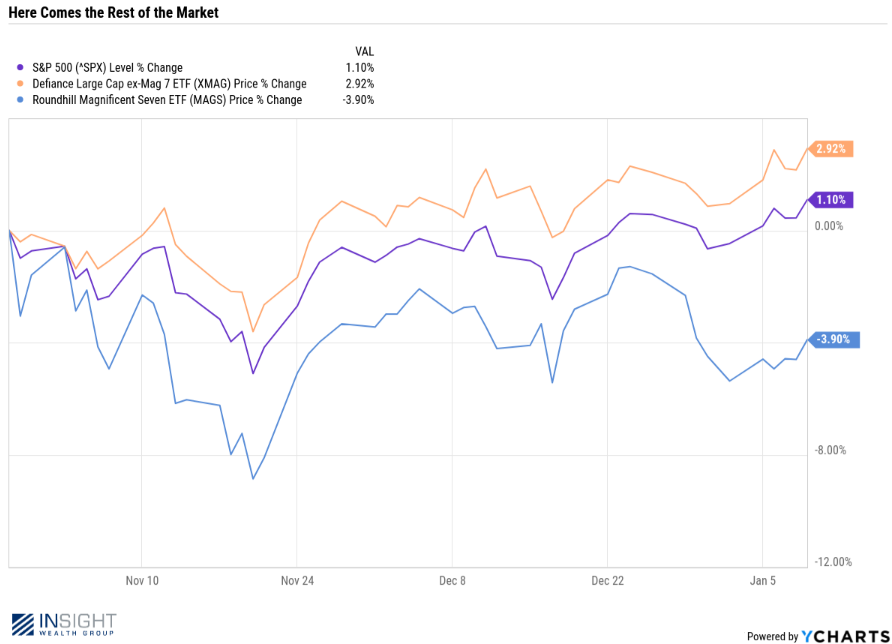Click the VAL column header
Viewport: 892px width, 644px height.
click(x=364, y=51)
